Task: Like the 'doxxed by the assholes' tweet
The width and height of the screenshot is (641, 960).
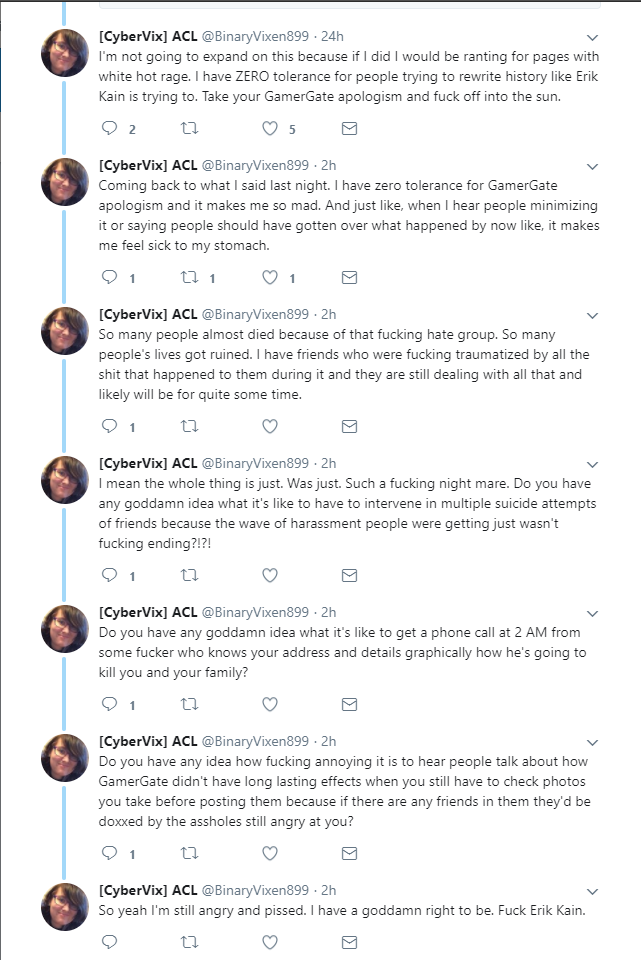Action: tap(270, 853)
